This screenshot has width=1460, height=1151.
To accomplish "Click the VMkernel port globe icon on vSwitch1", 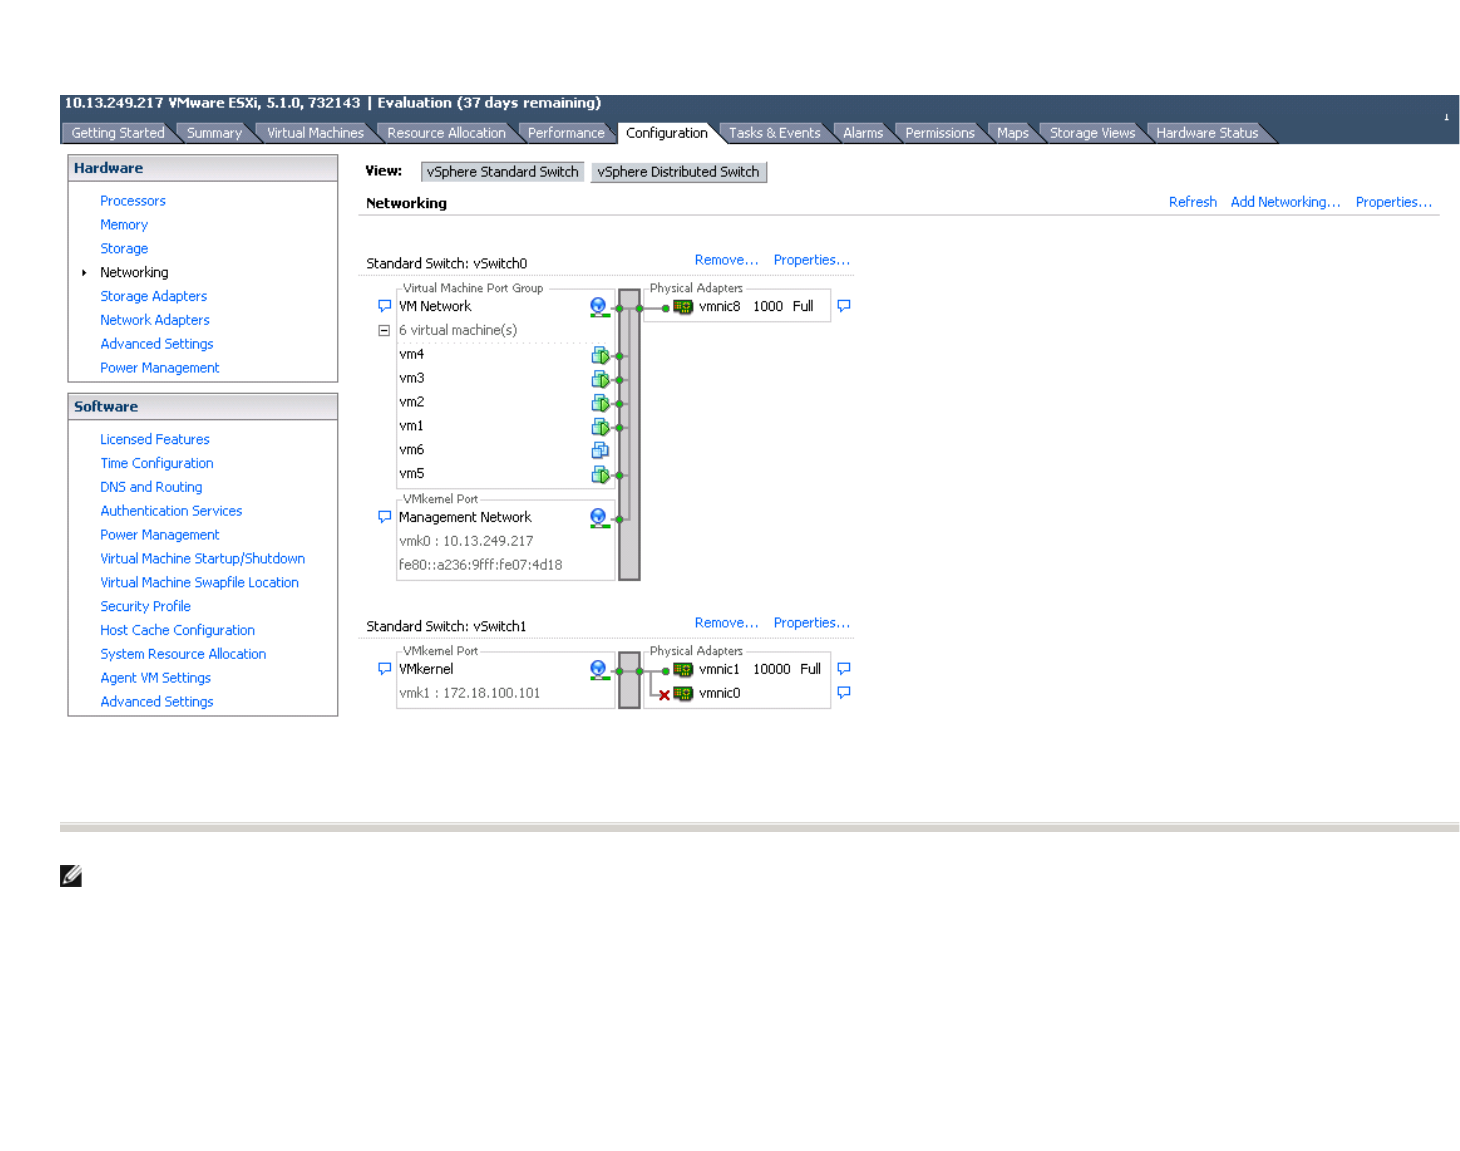I will click(598, 670).
